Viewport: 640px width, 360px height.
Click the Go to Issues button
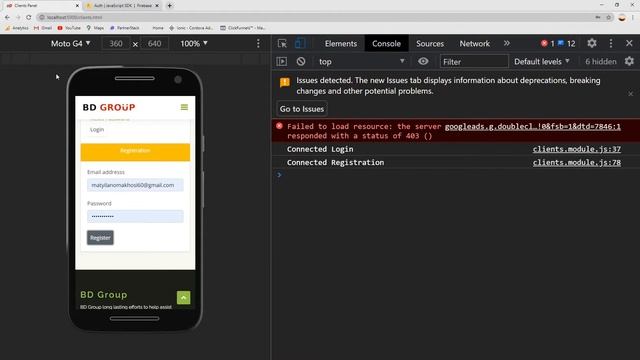[302, 109]
